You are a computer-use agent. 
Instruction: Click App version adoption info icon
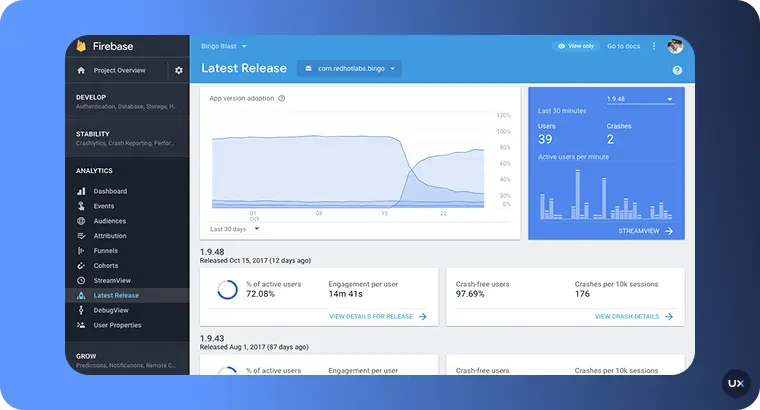click(282, 98)
